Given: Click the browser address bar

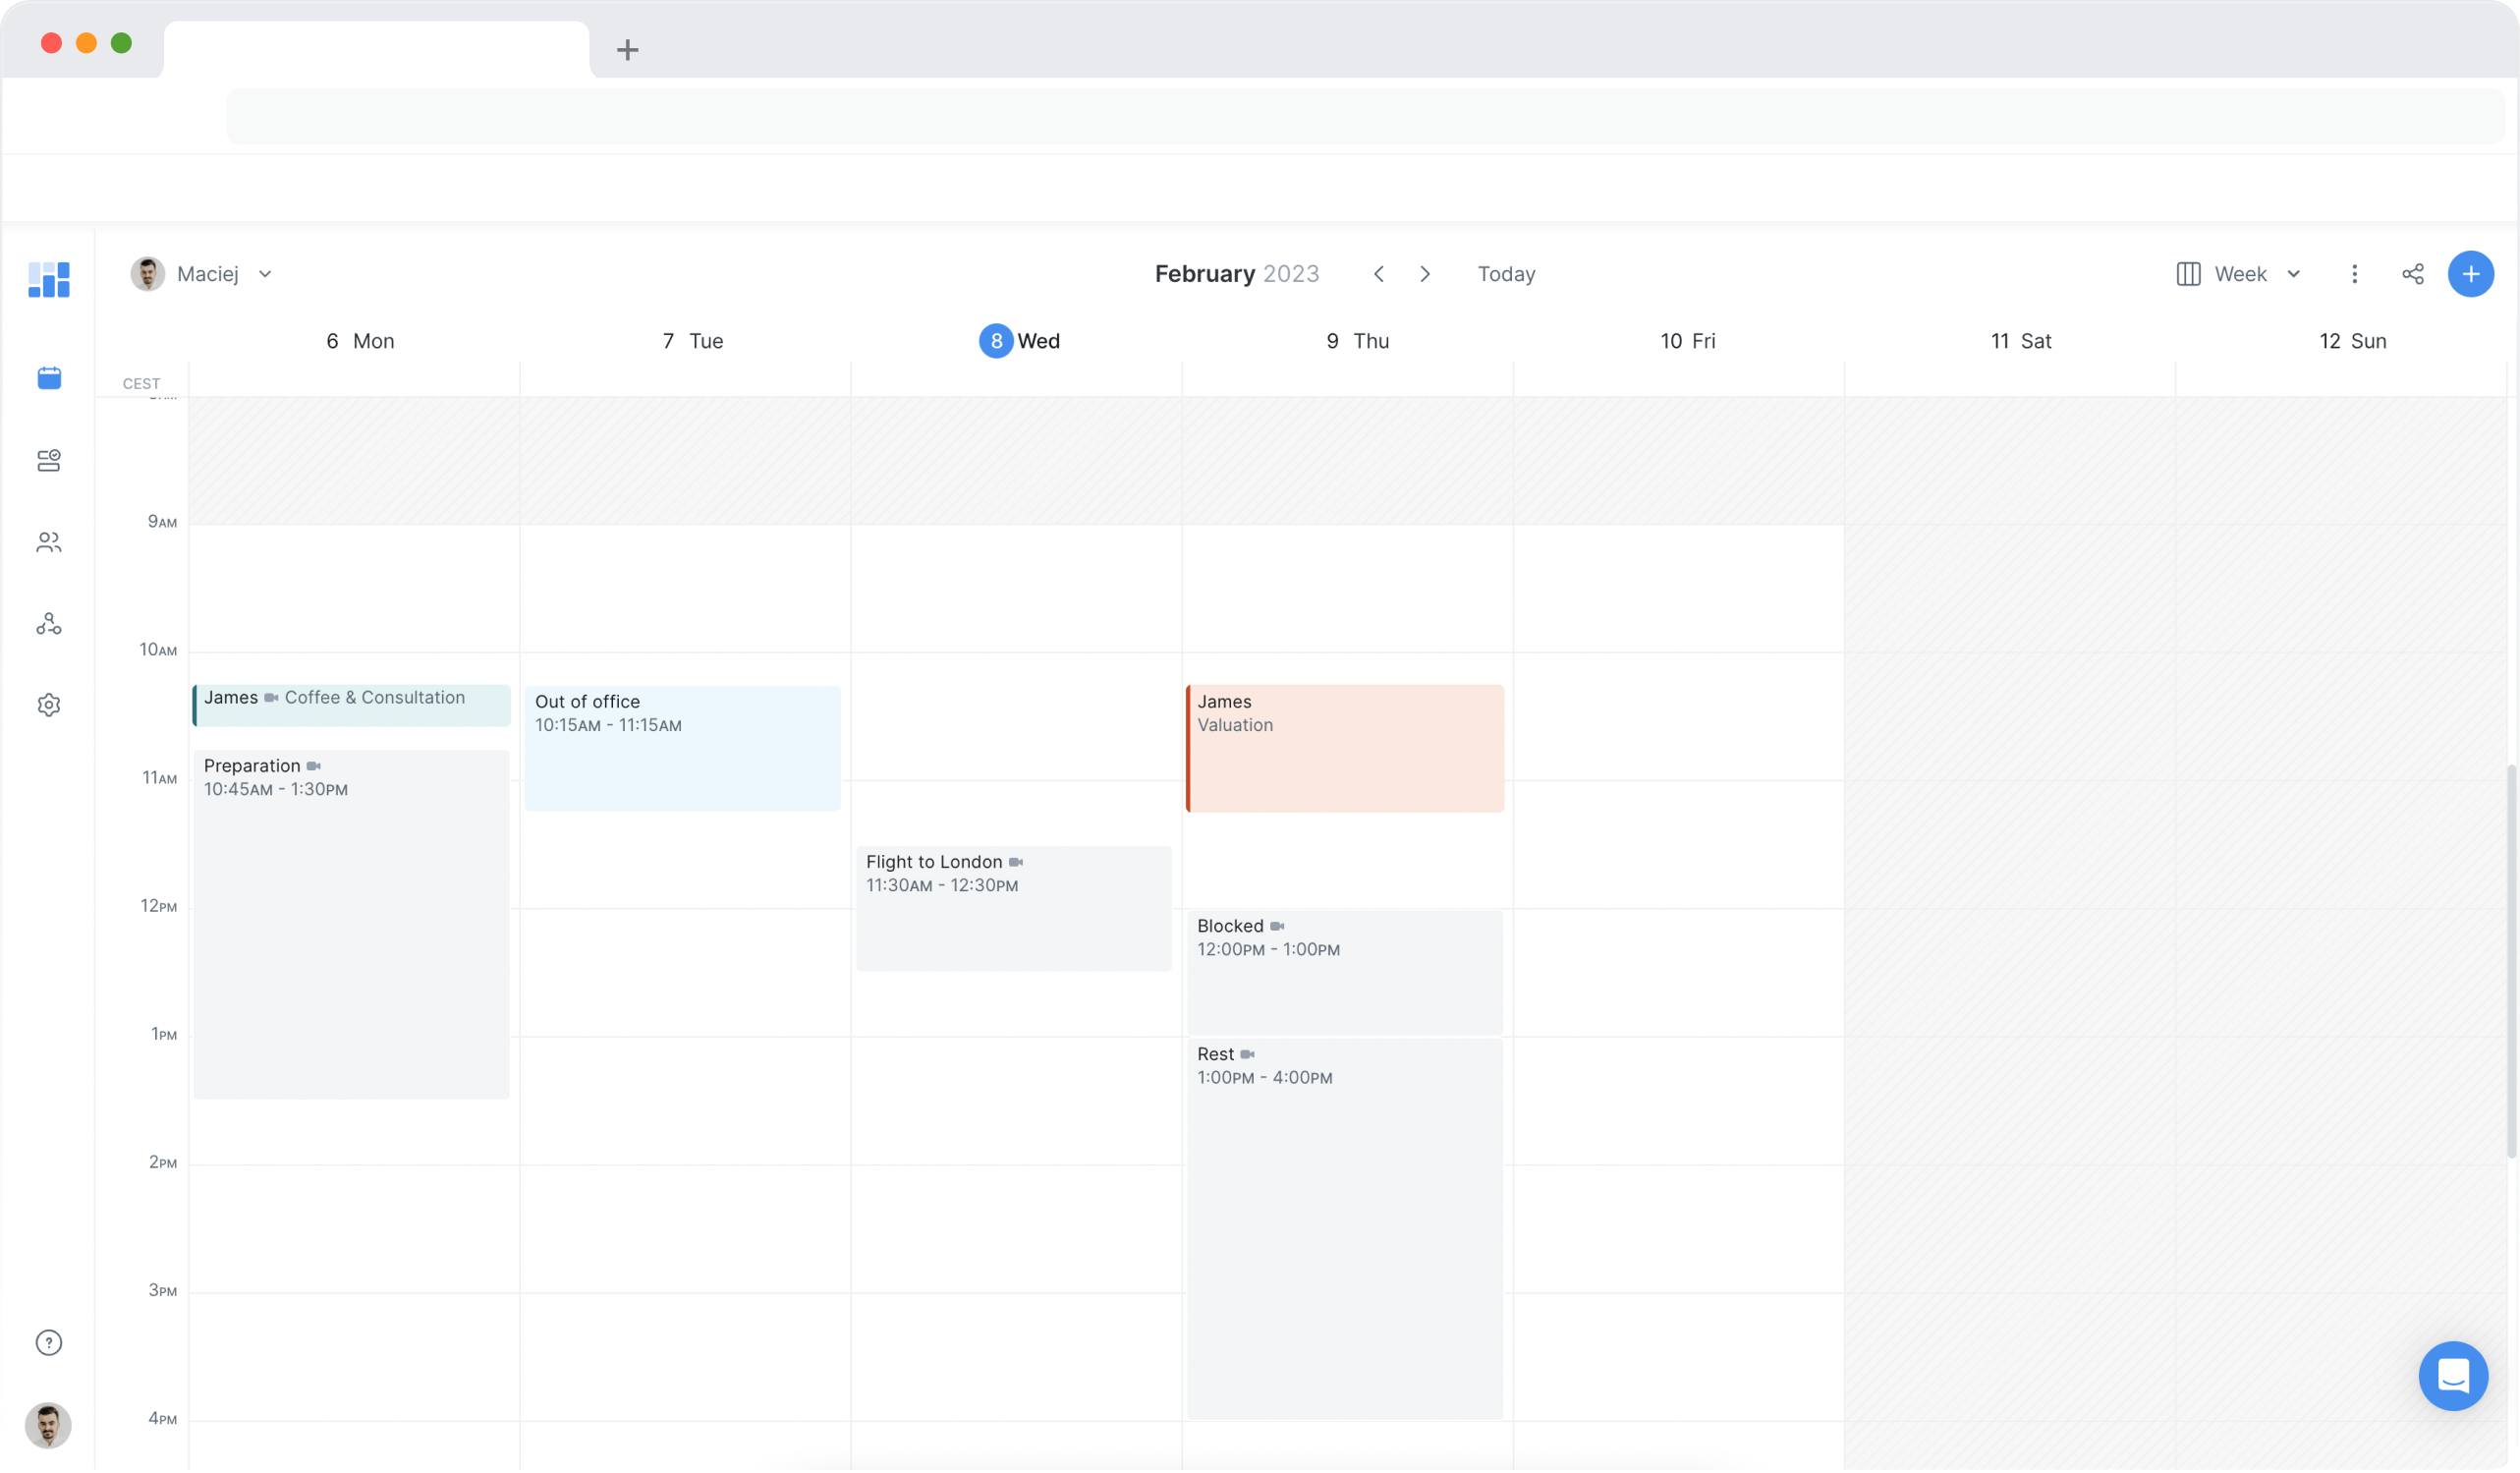Looking at the screenshot, I should (x=1366, y=116).
